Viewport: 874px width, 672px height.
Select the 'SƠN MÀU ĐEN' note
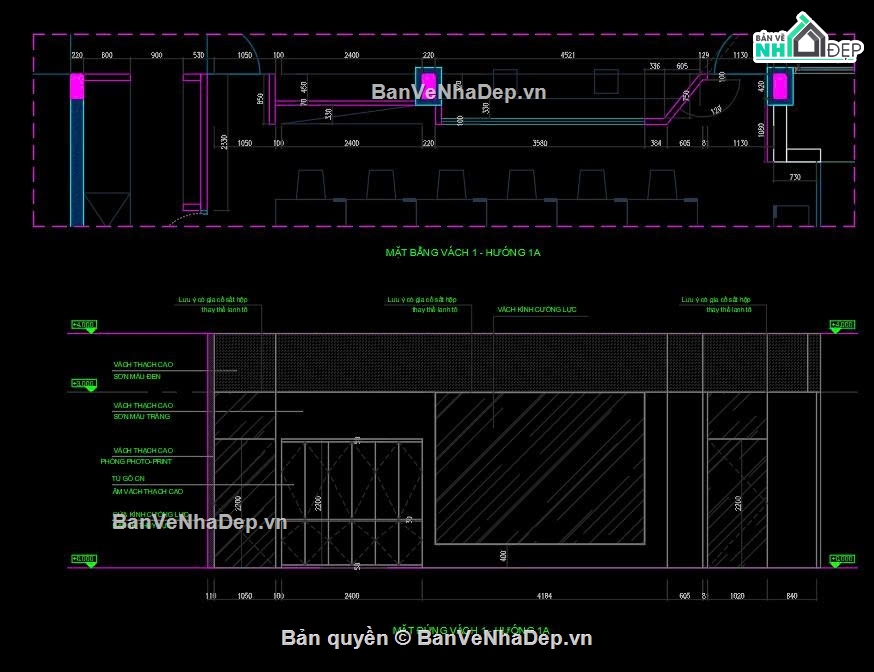tap(137, 377)
